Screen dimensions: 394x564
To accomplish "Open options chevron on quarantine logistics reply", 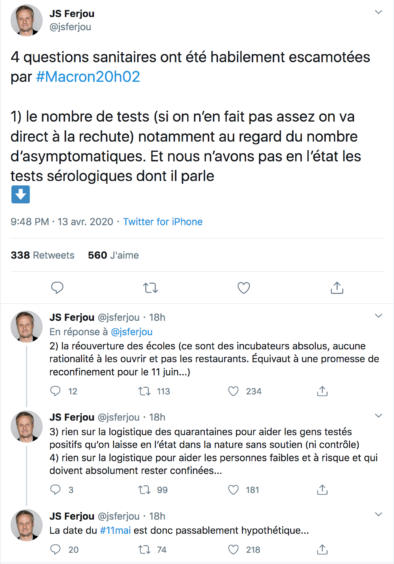I will tap(378, 416).
